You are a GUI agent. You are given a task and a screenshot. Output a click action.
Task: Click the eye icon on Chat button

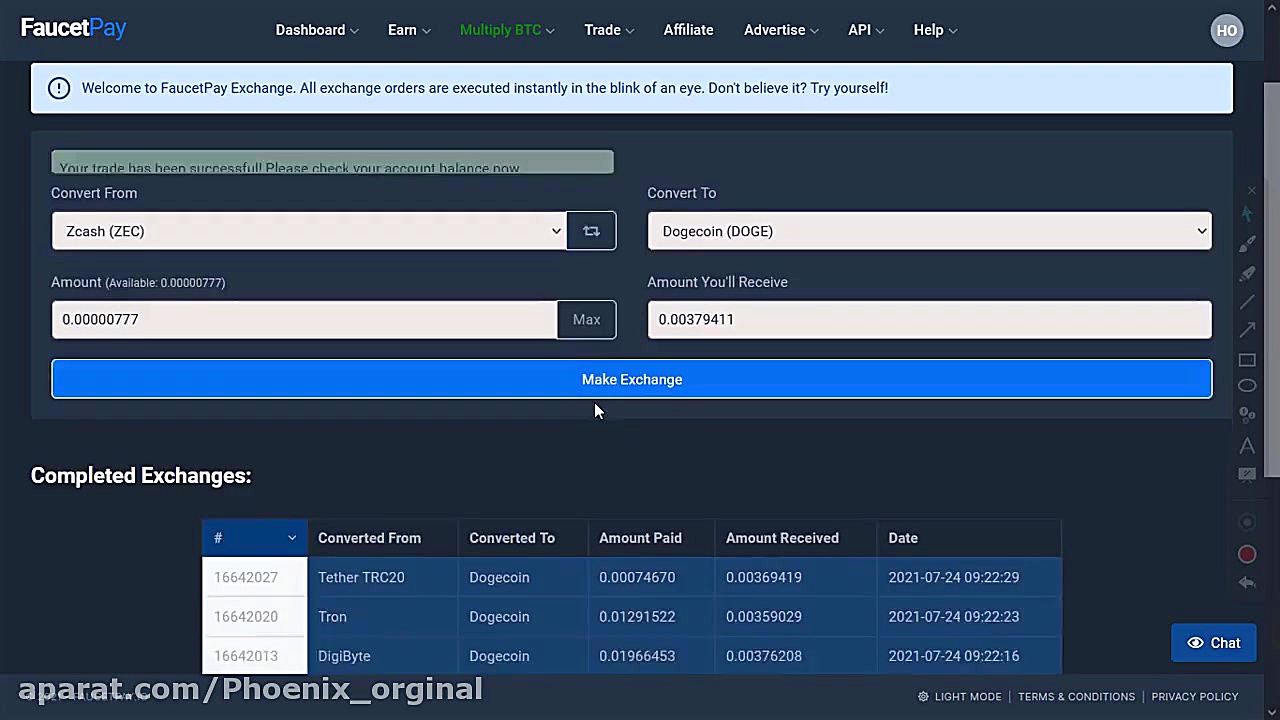[1195, 643]
